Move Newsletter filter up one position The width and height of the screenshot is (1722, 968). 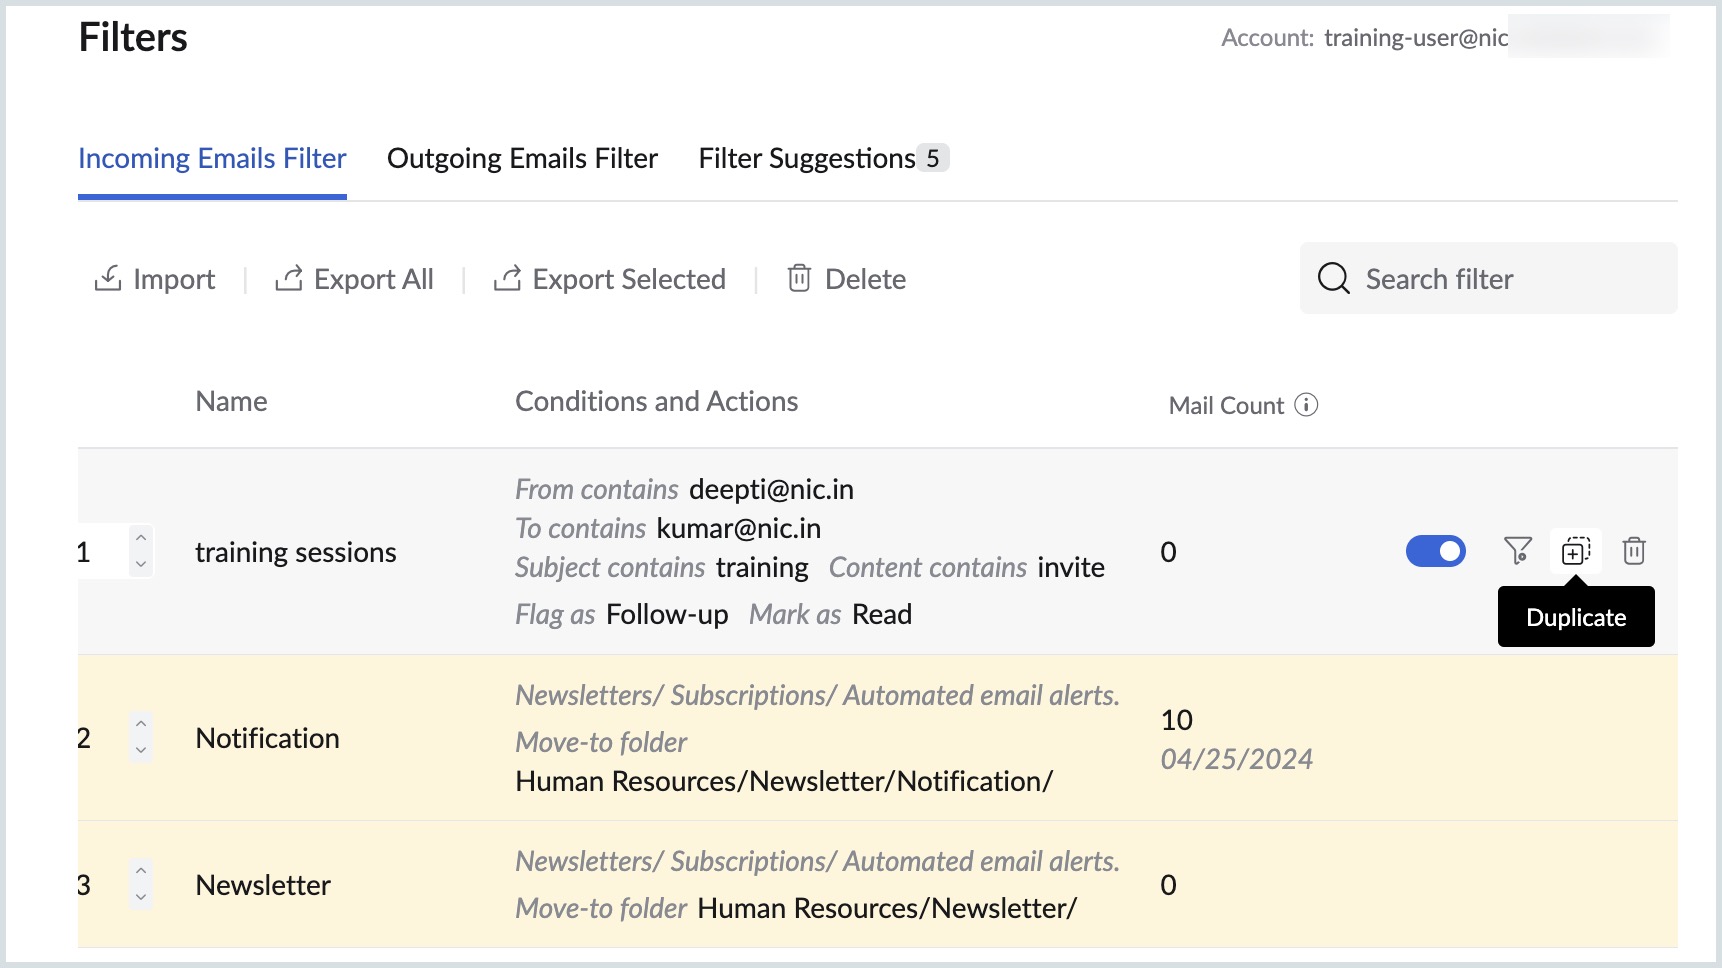(x=141, y=871)
